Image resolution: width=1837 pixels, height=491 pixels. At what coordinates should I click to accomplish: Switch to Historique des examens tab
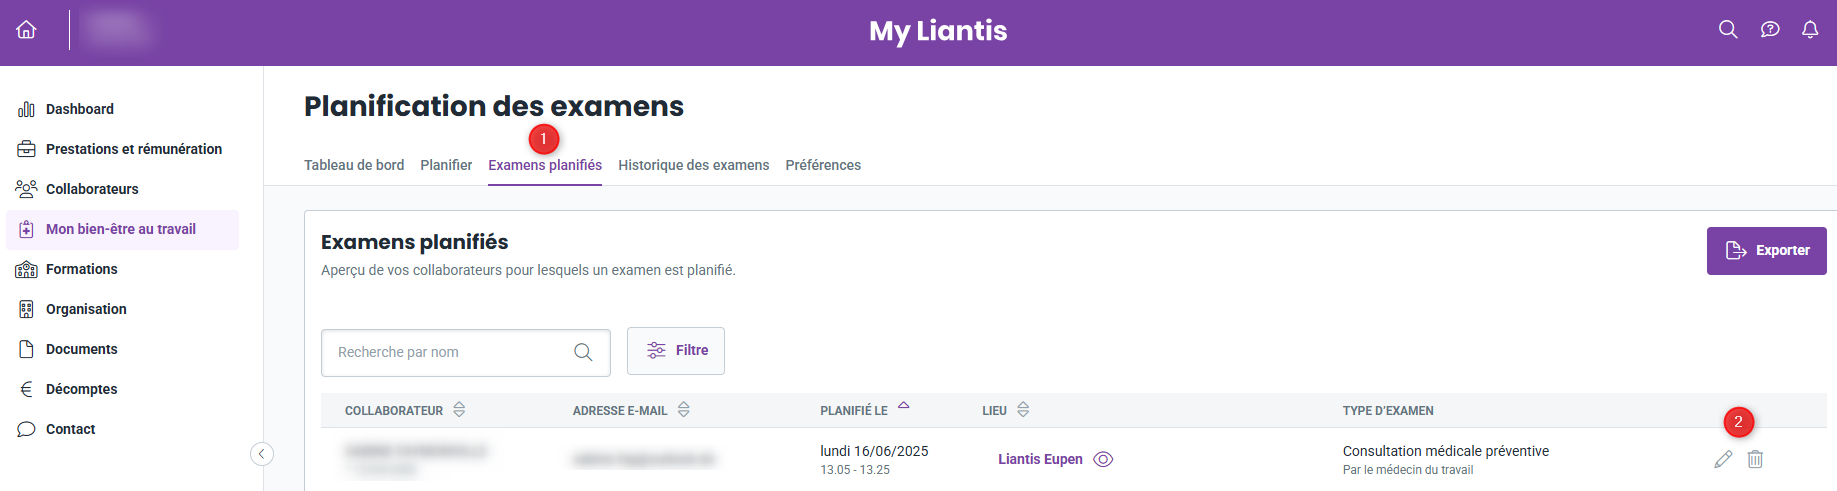pyautogui.click(x=694, y=165)
